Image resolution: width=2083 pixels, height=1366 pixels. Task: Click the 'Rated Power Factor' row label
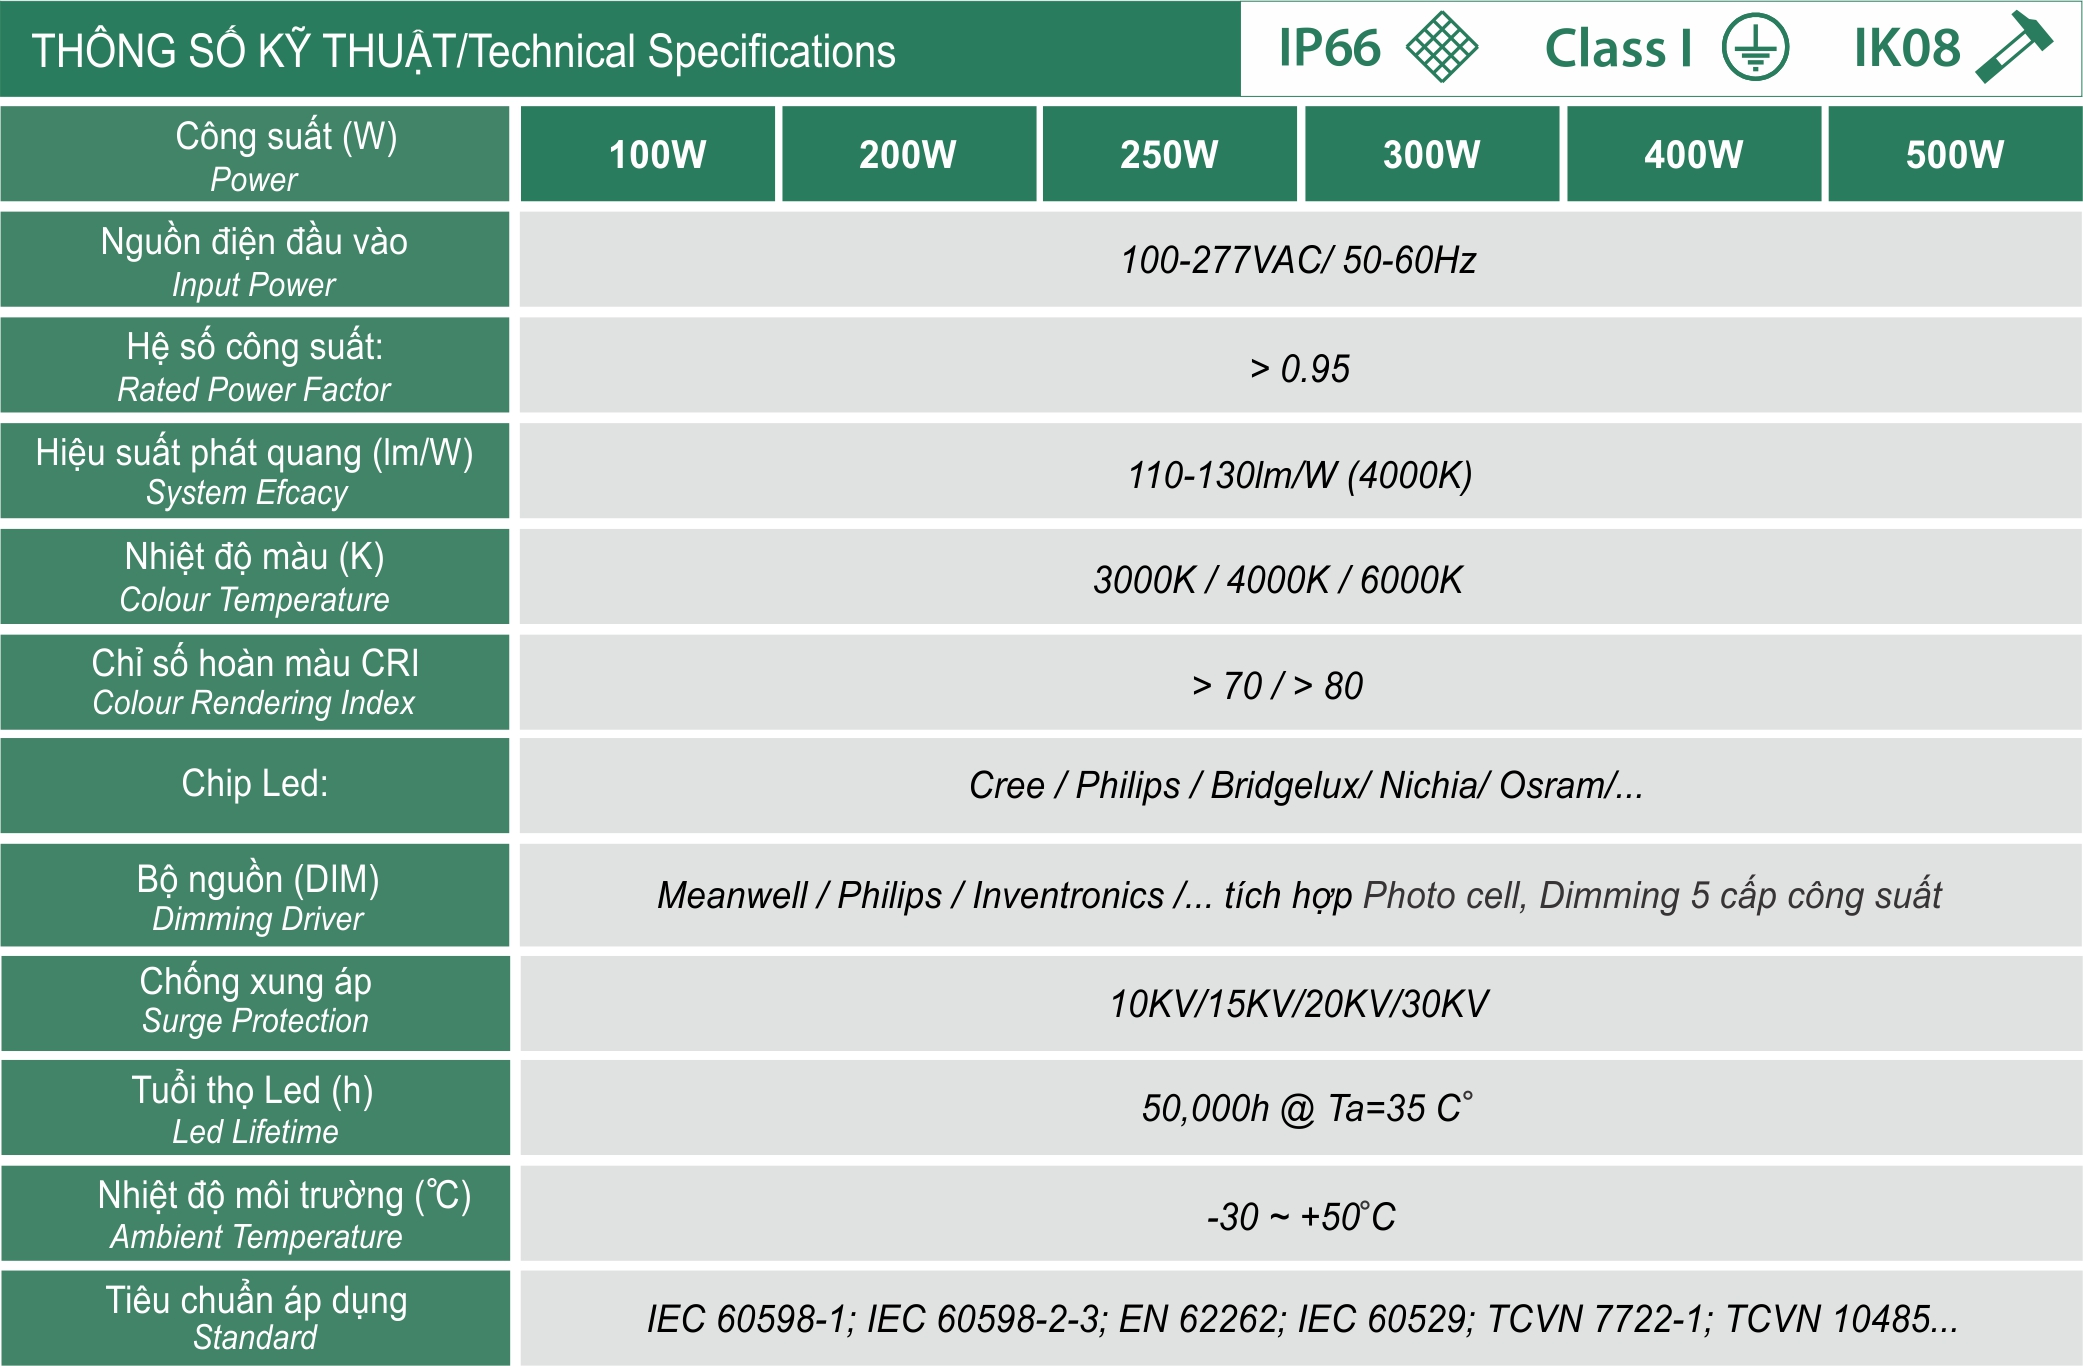point(255,365)
